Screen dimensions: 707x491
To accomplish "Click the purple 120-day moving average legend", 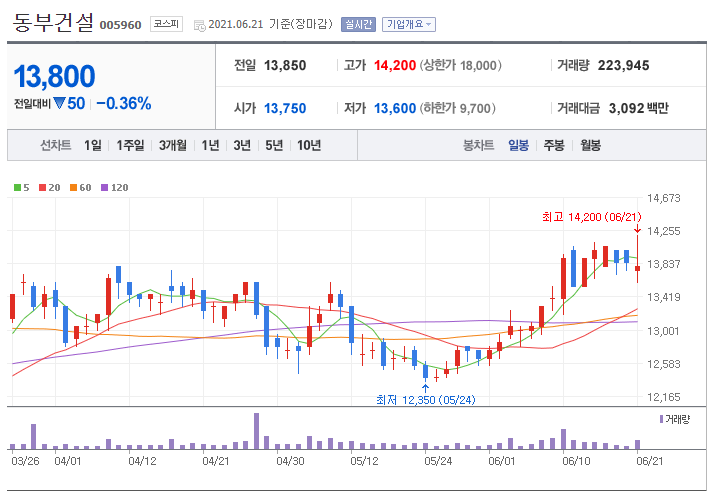I will tap(115, 187).
